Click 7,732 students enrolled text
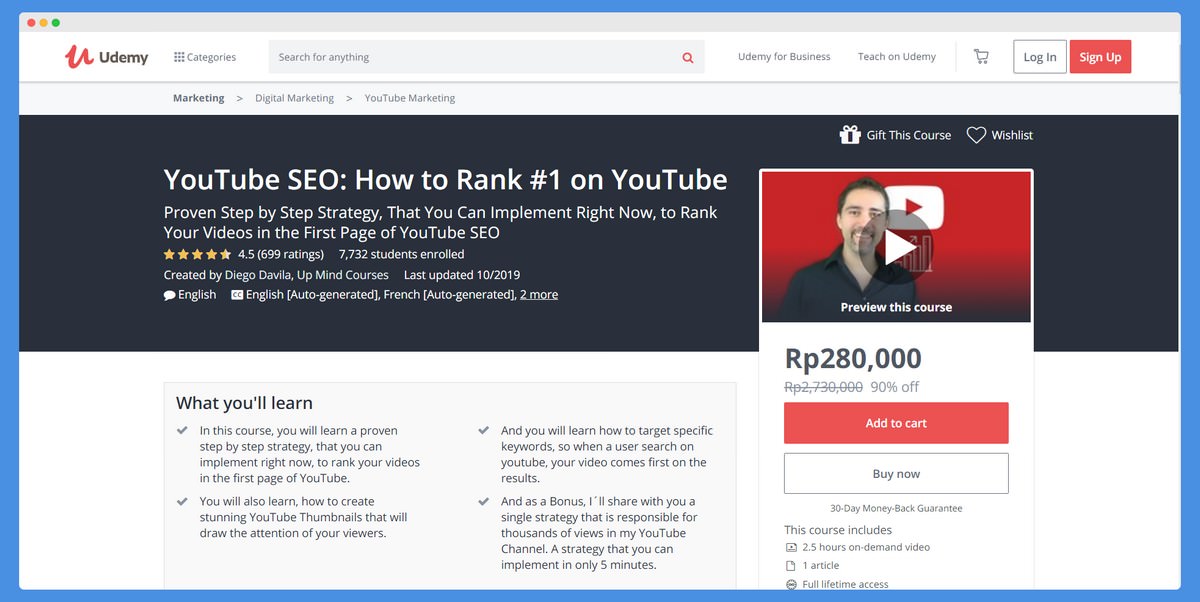Viewport: 1200px width, 602px height. [x=401, y=254]
